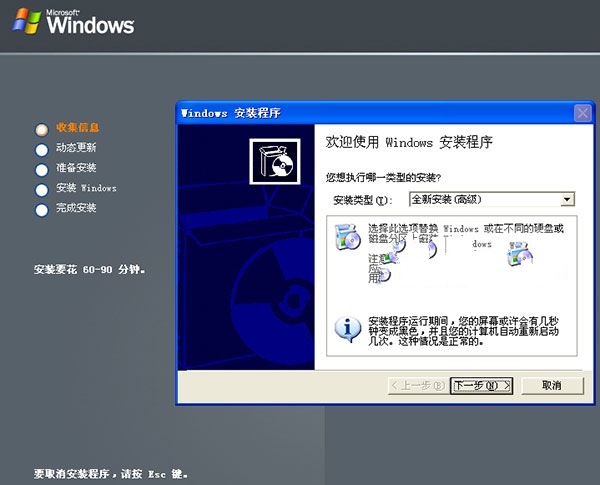
Task: Click the 取消 cancel button
Action: click(x=552, y=385)
